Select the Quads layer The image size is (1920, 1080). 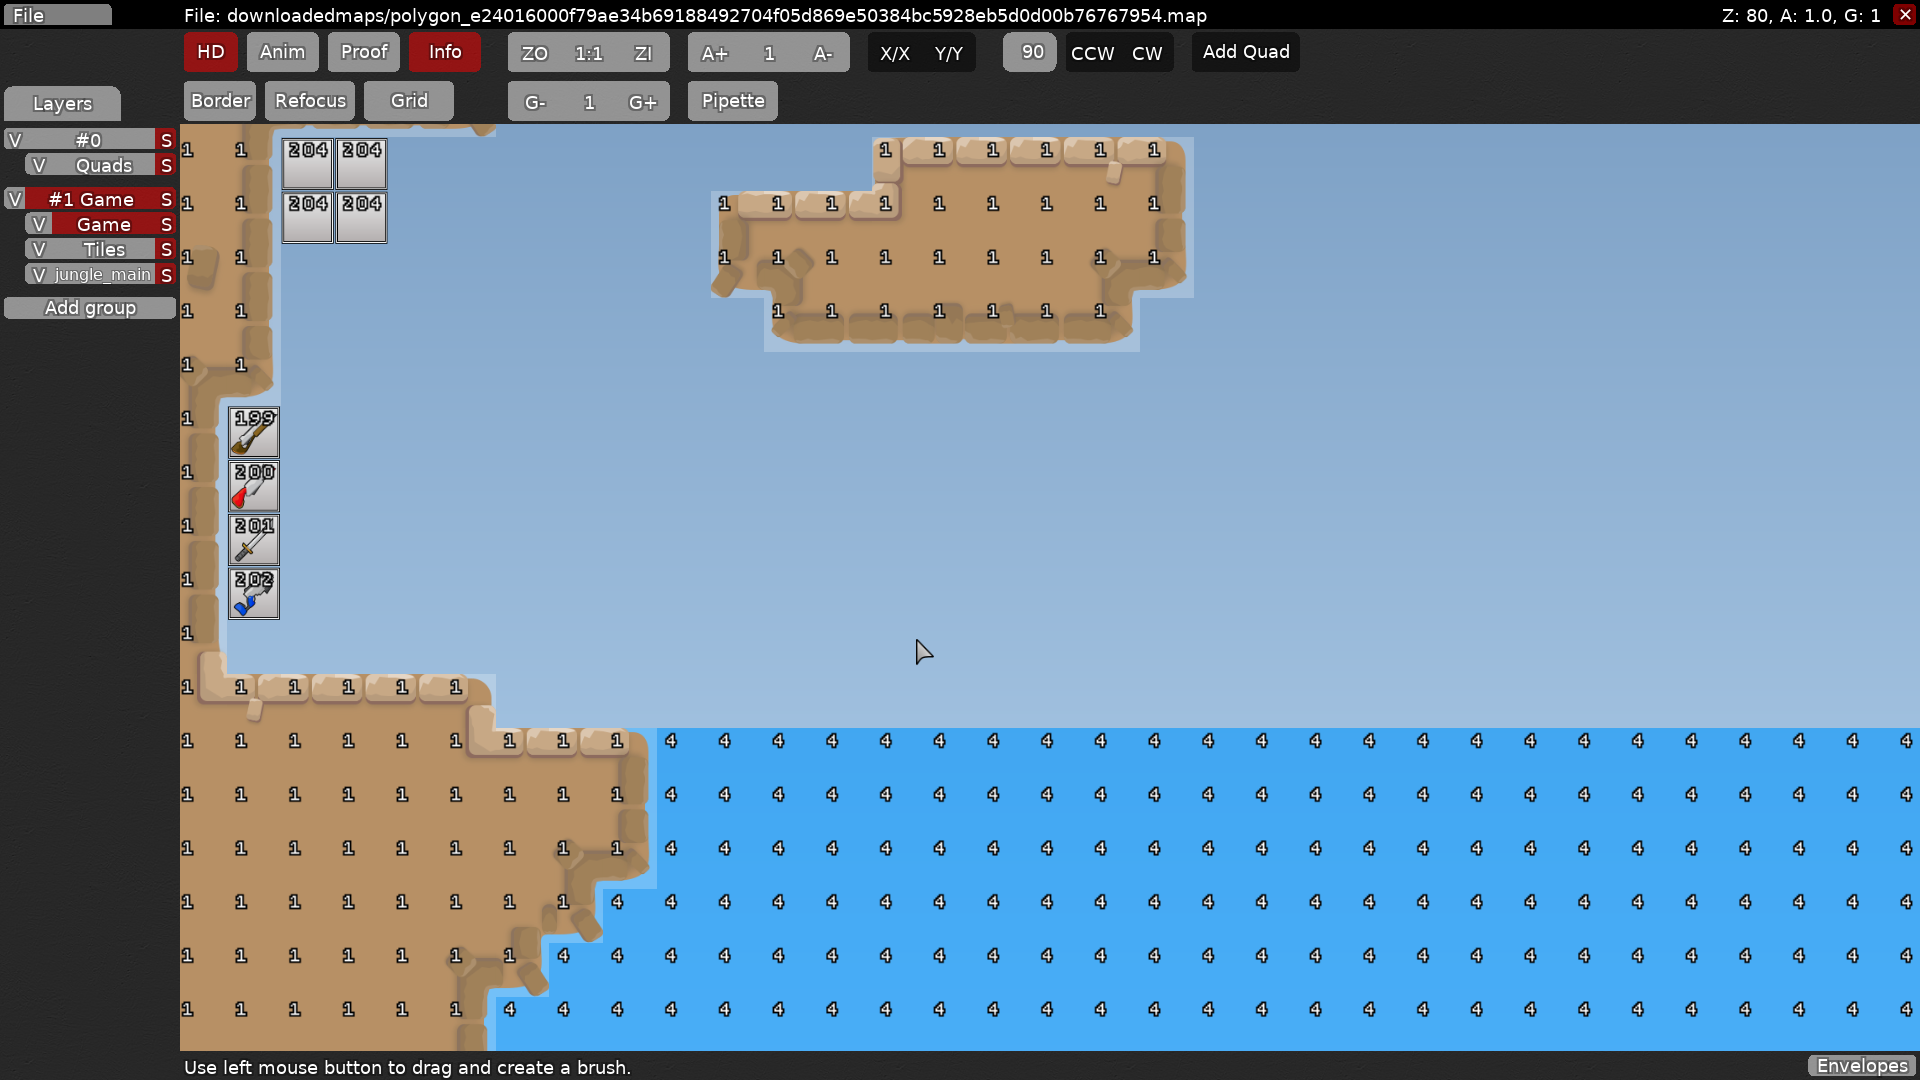click(x=104, y=165)
